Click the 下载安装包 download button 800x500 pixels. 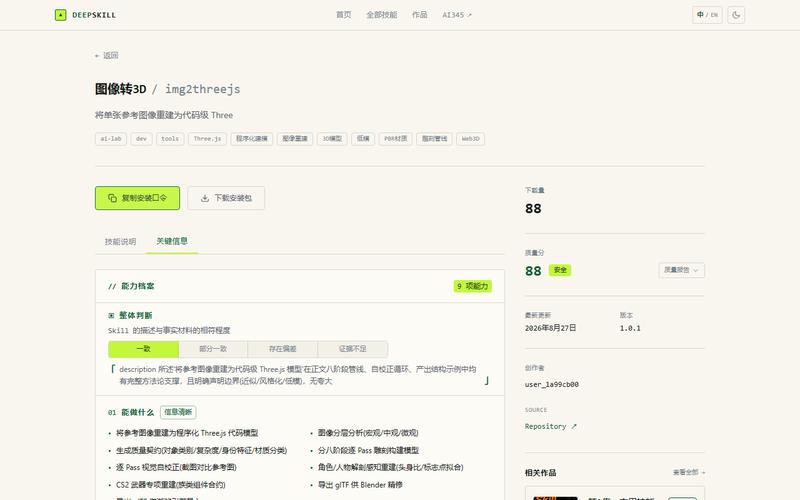(226, 198)
